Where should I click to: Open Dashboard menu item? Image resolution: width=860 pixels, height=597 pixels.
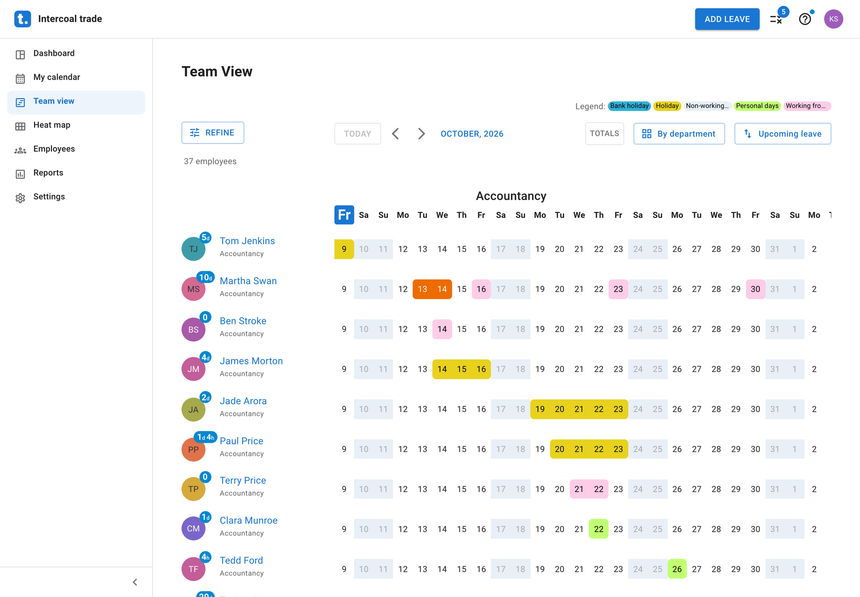76,54
